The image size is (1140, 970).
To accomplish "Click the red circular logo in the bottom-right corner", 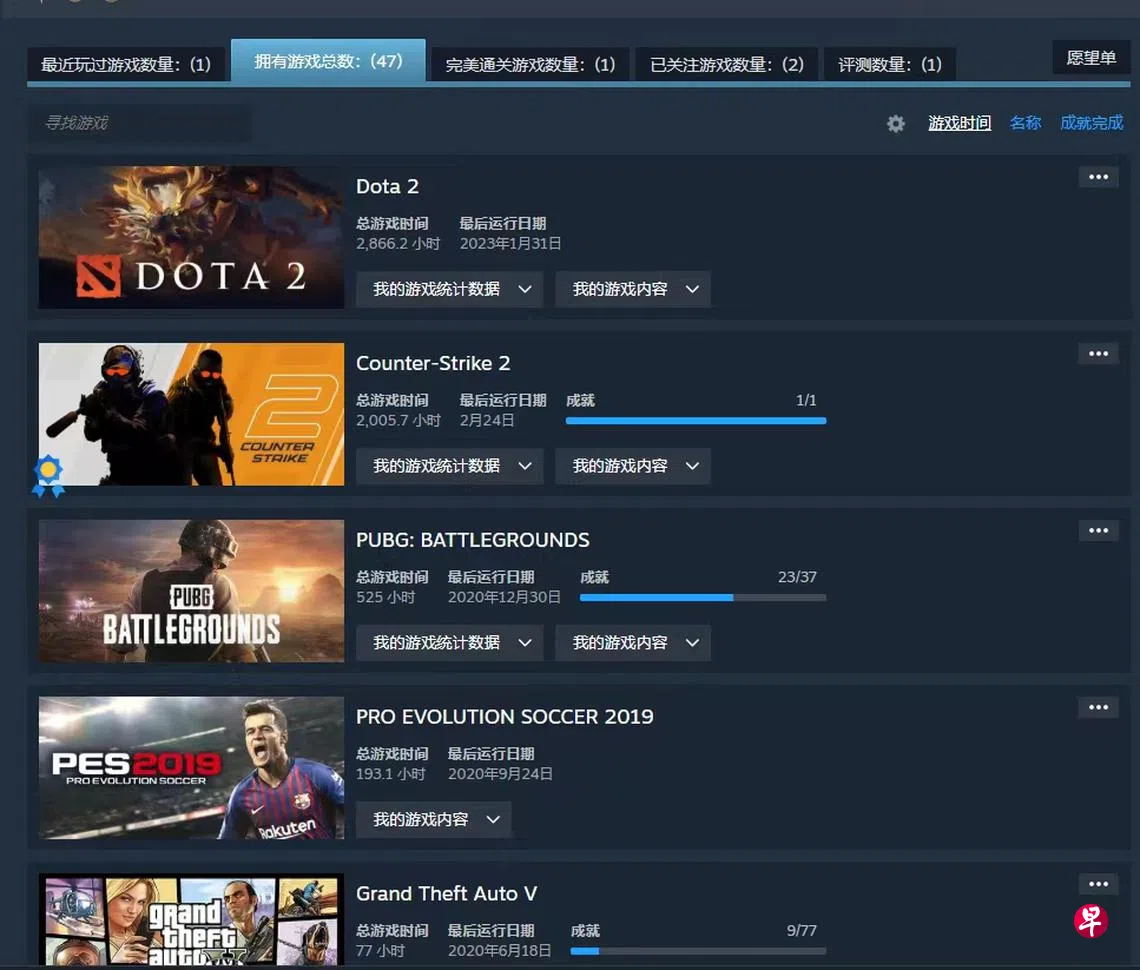I will coord(1091,920).
